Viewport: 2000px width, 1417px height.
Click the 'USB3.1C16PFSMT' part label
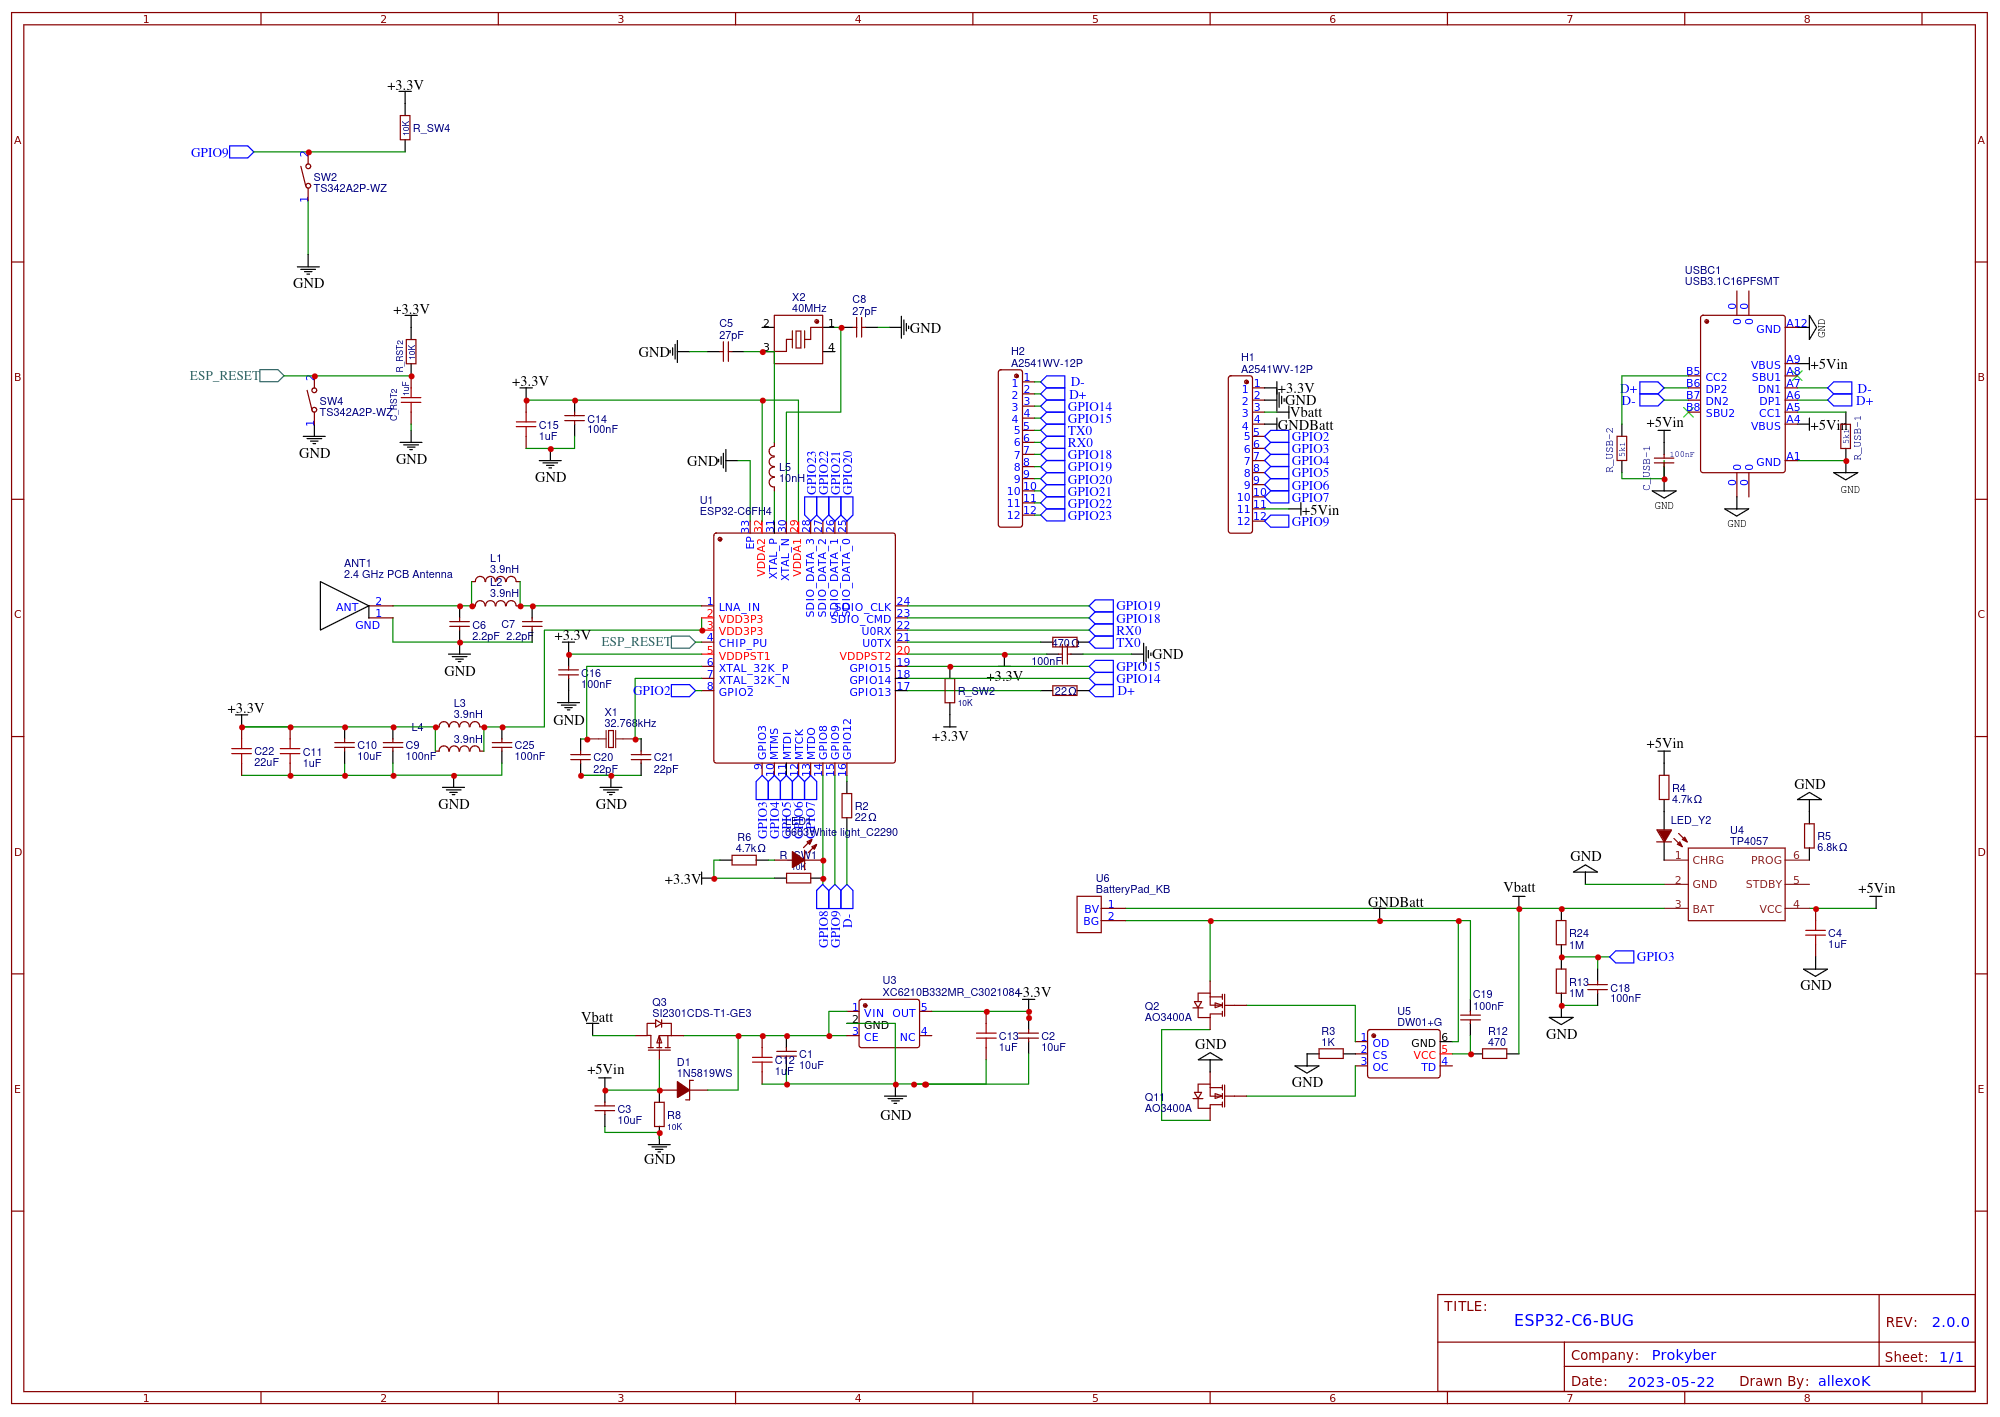1731,281
